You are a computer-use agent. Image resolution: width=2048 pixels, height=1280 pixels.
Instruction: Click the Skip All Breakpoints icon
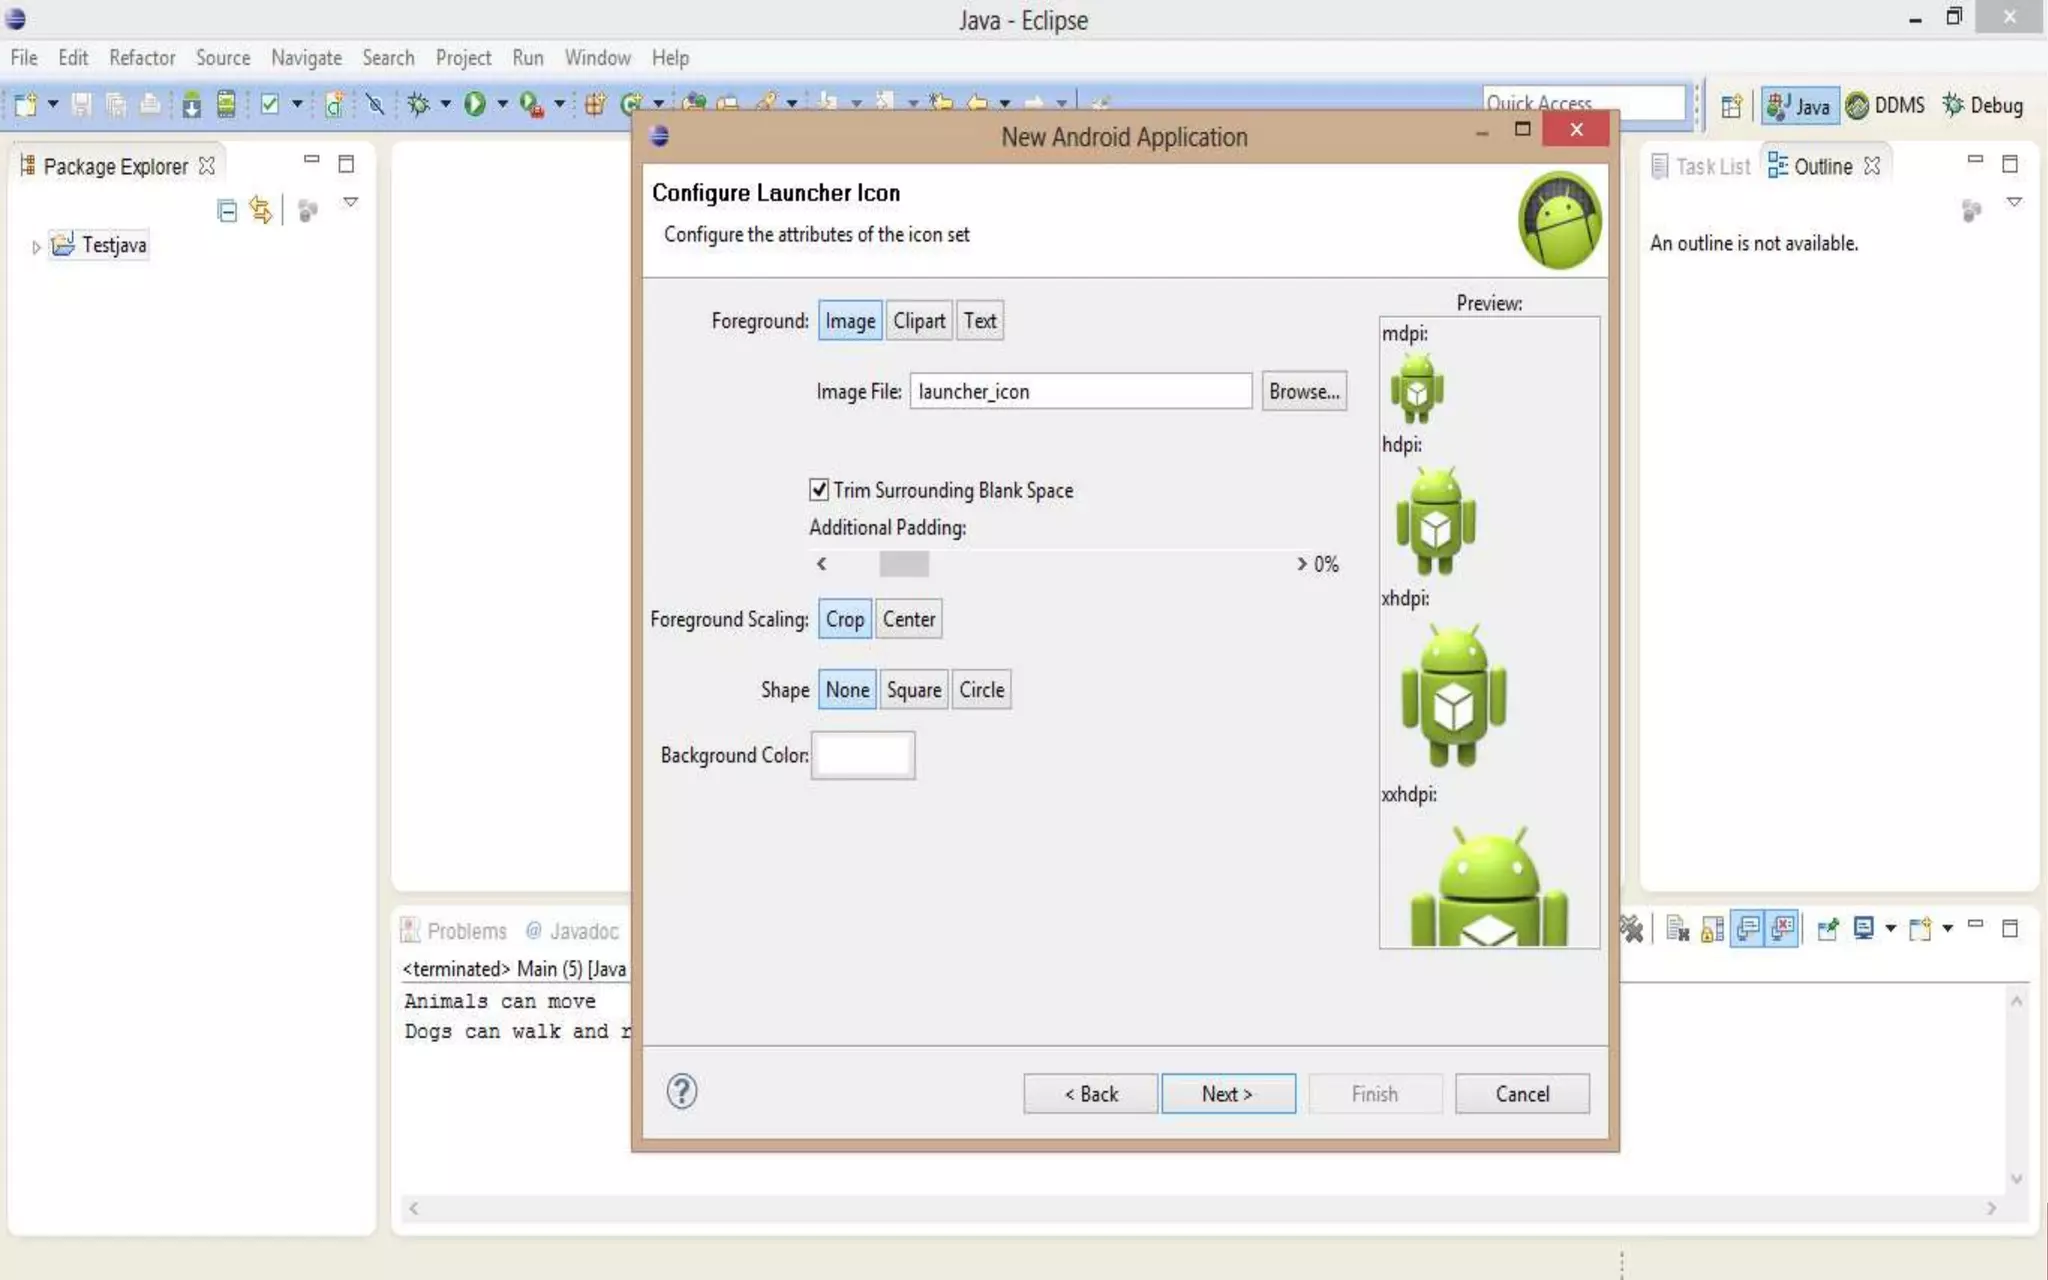pos(375,104)
